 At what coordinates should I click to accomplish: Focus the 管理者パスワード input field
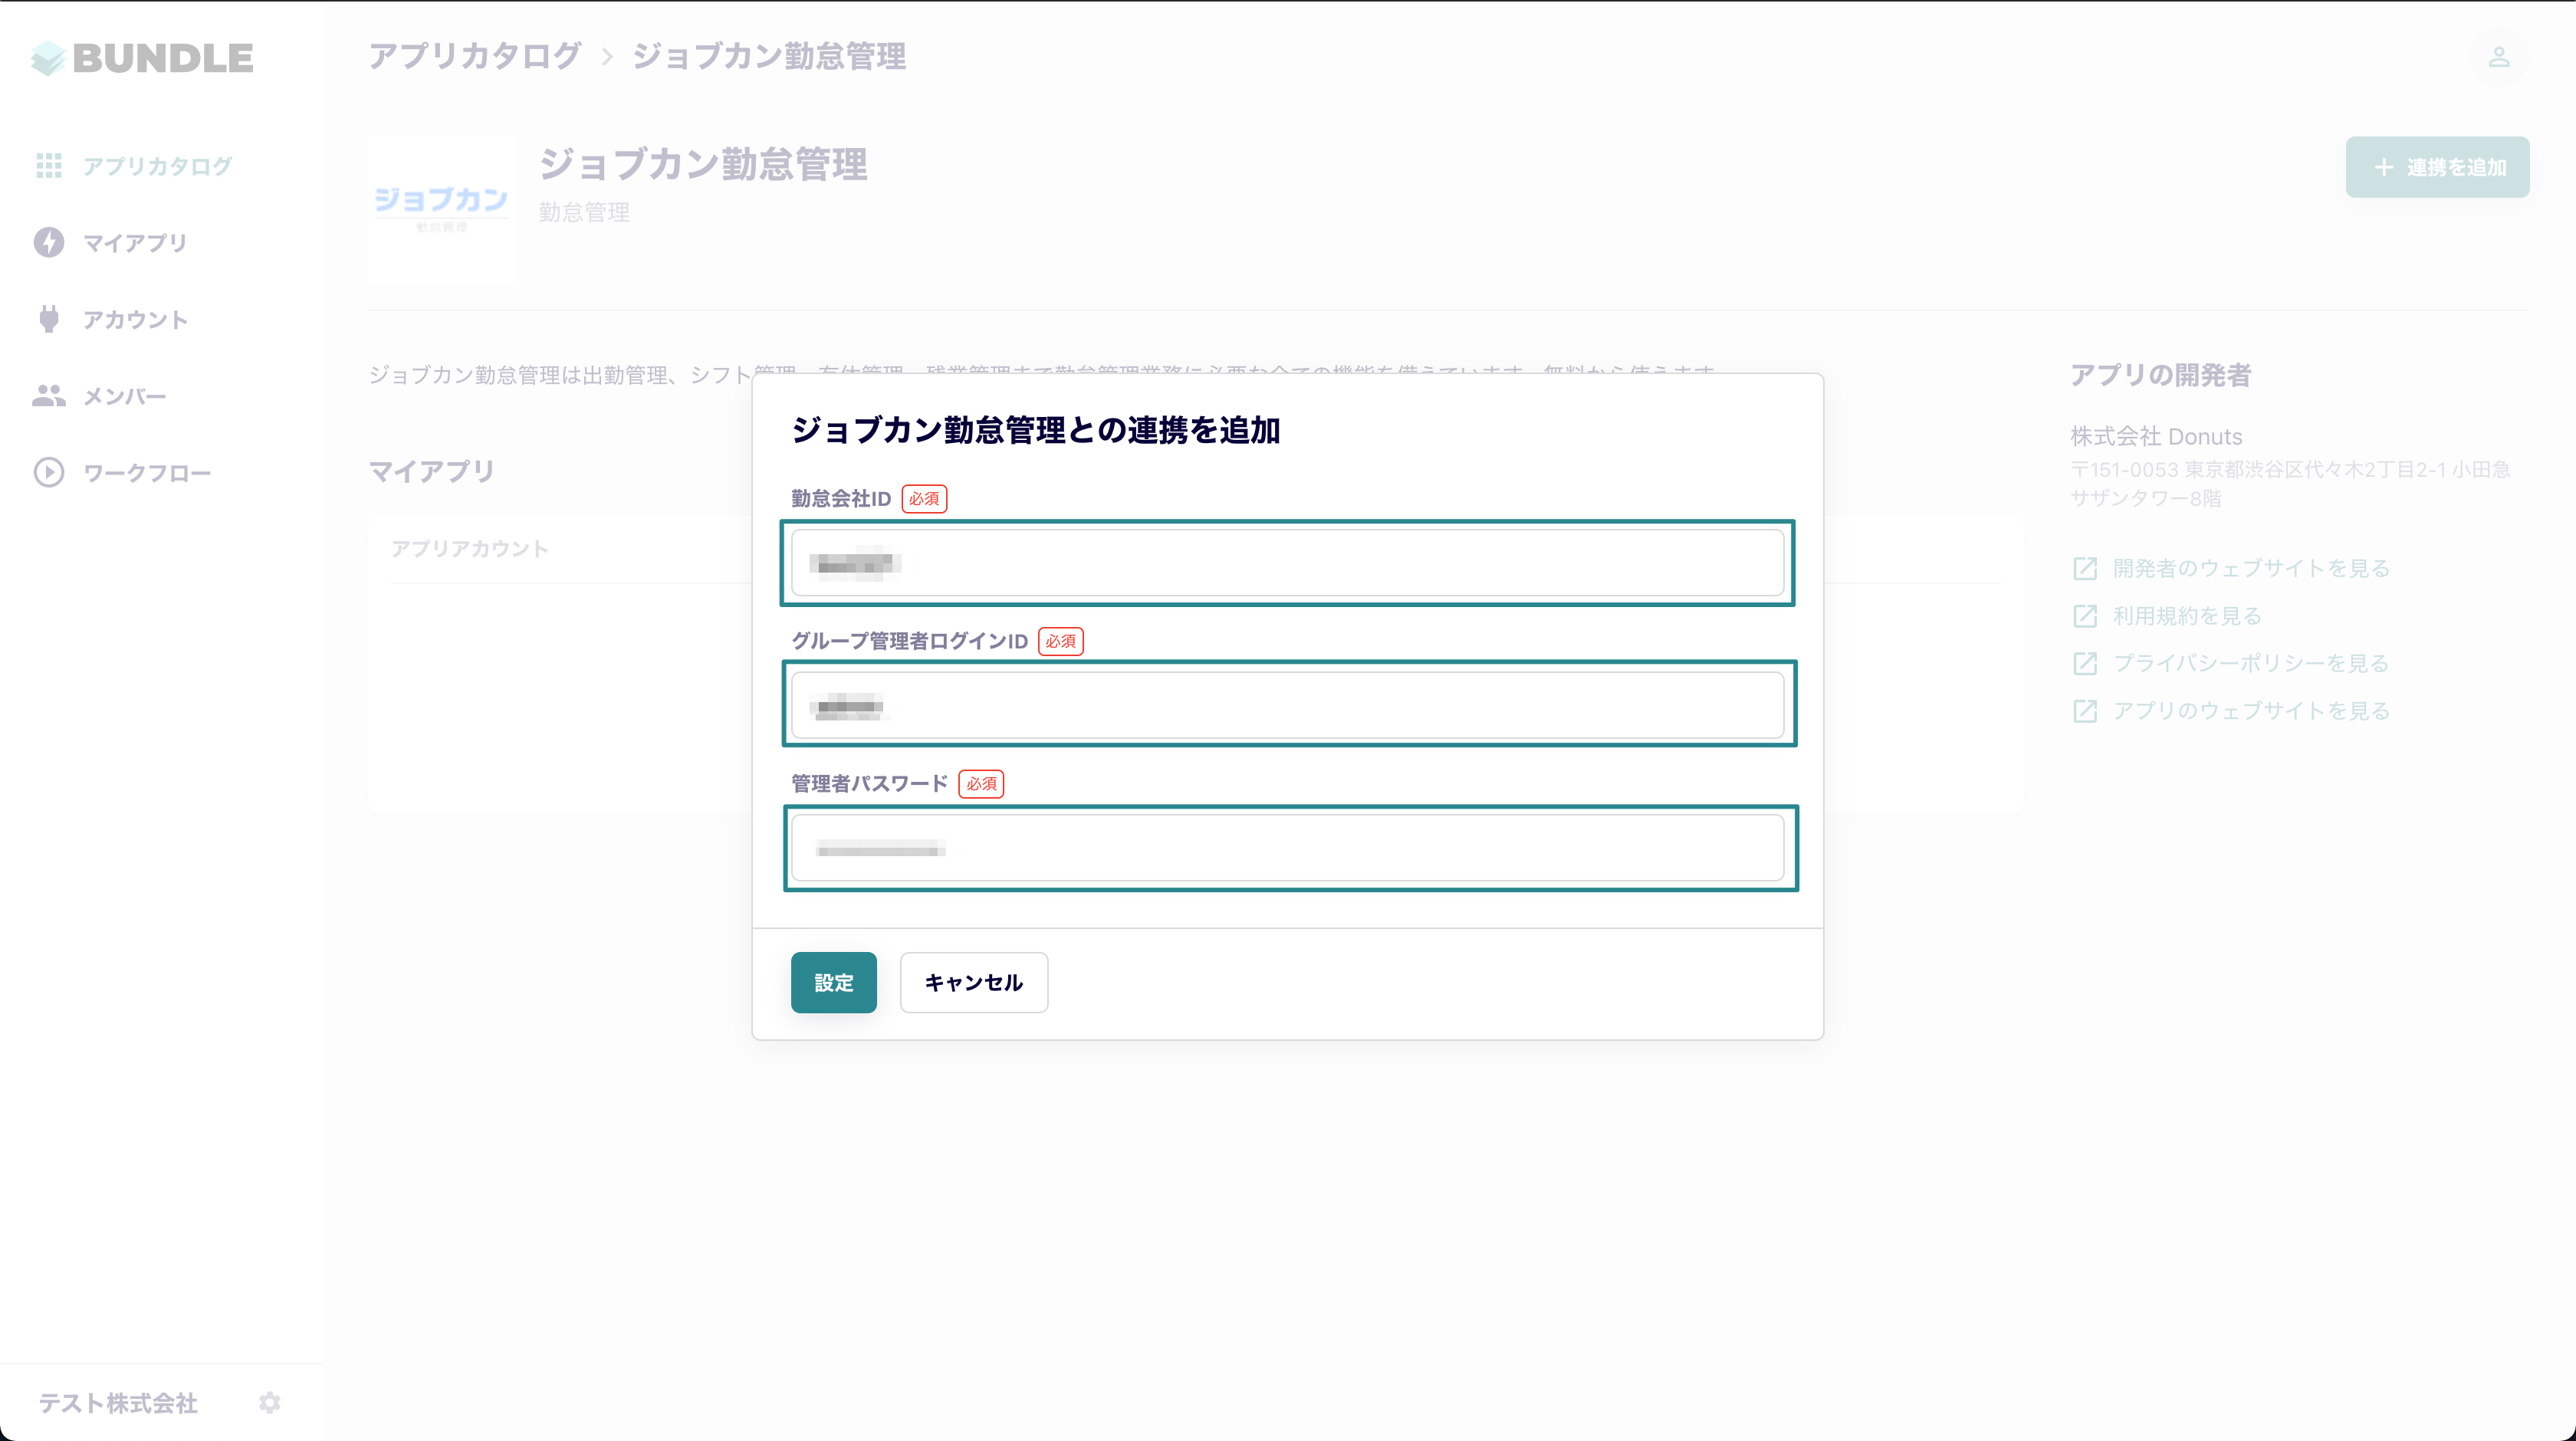click(1288, 848)
